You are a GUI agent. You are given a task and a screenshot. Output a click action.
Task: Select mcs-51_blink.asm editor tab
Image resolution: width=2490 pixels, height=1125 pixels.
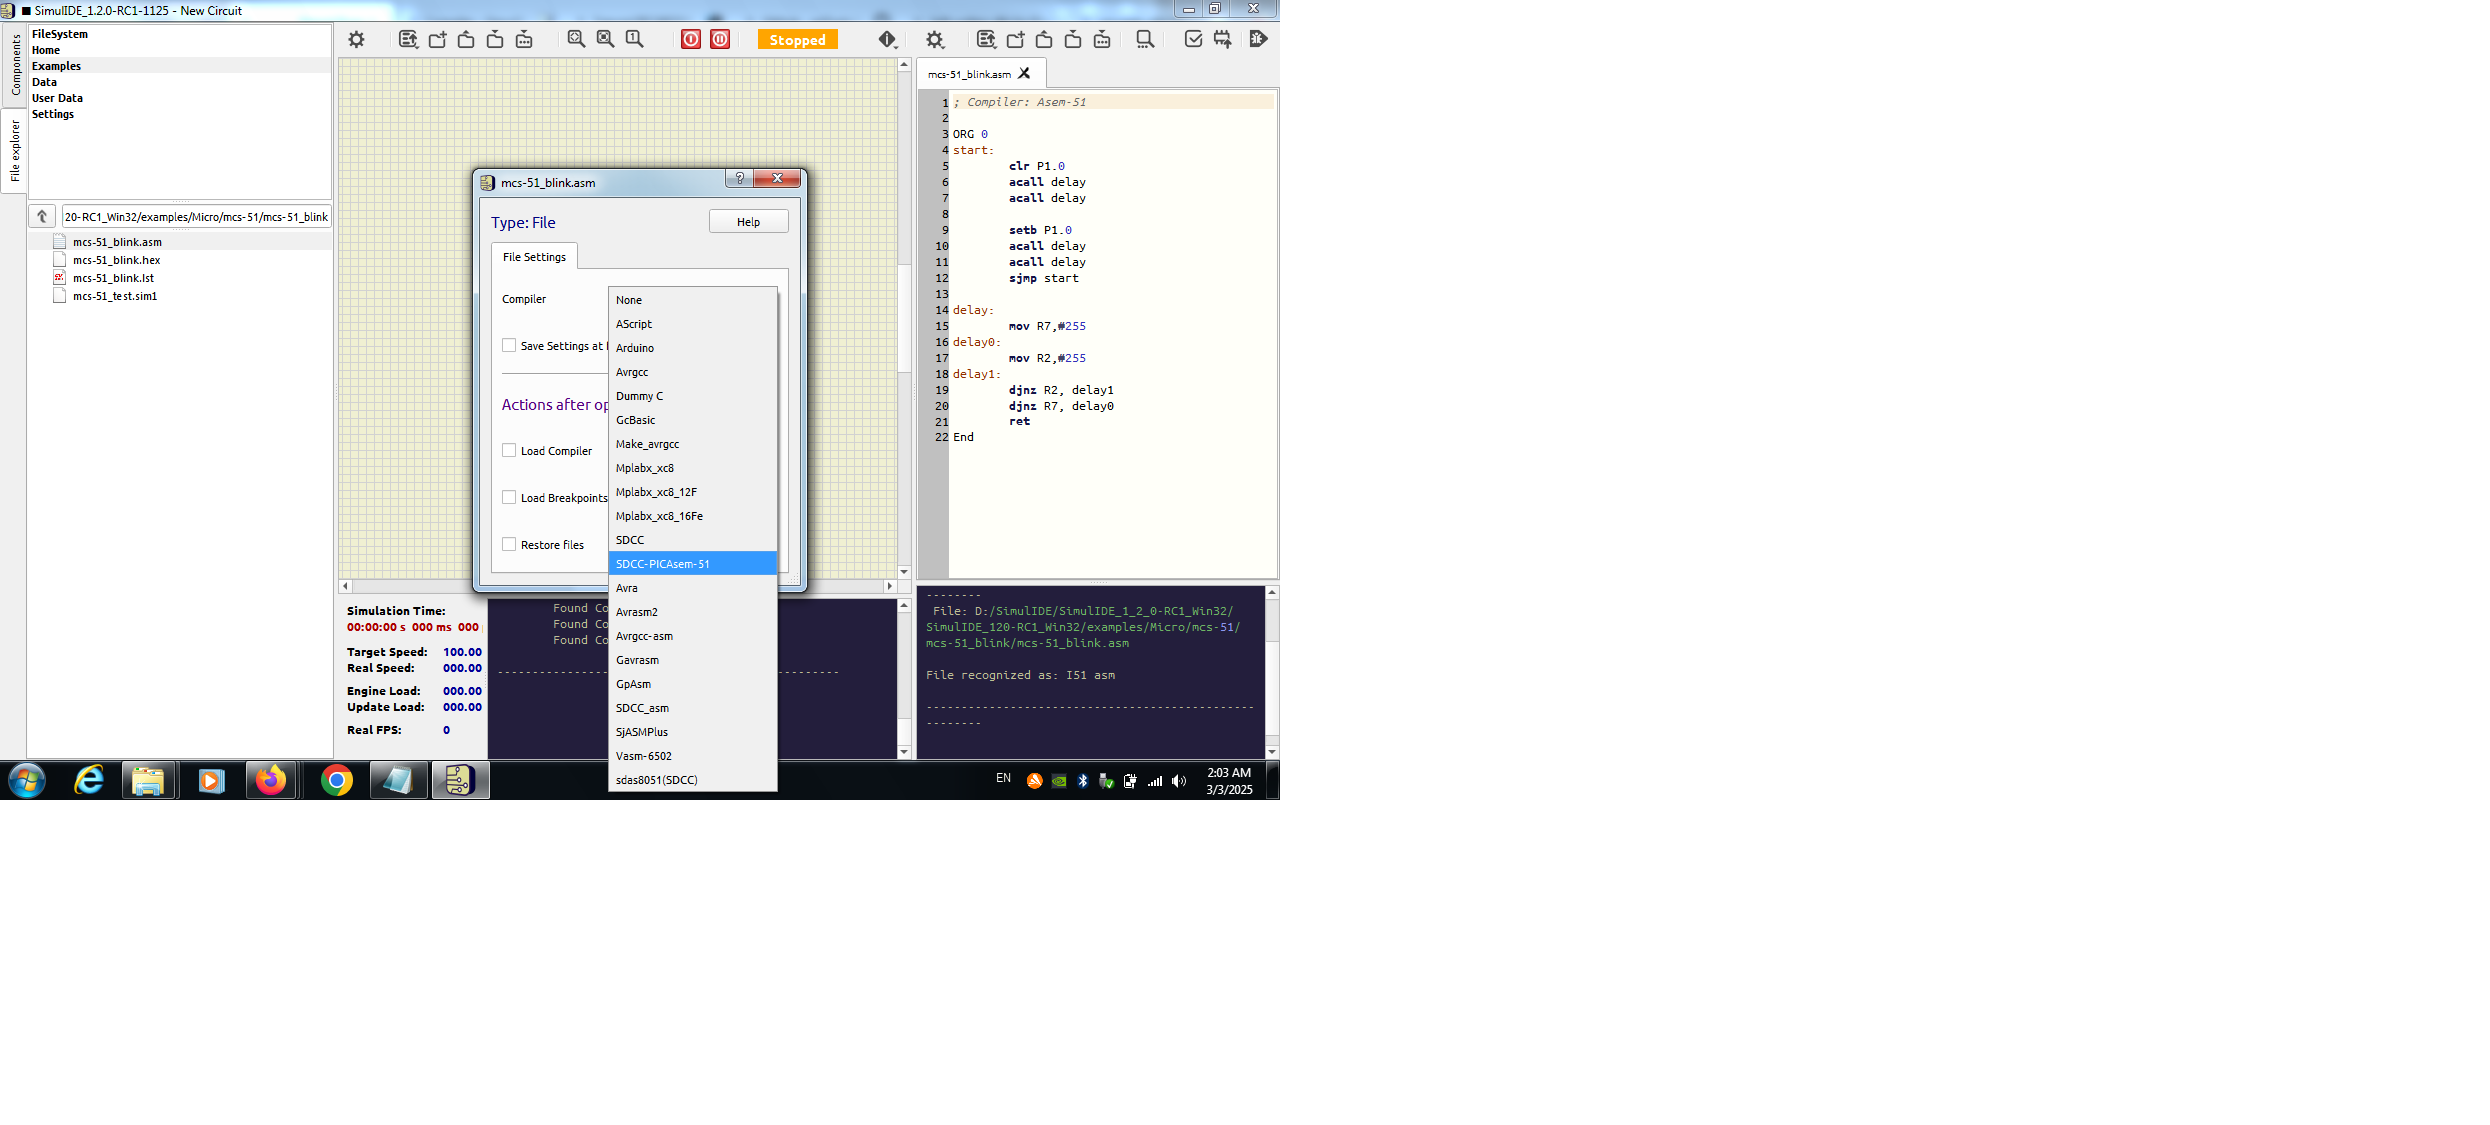tap(969, 74)
